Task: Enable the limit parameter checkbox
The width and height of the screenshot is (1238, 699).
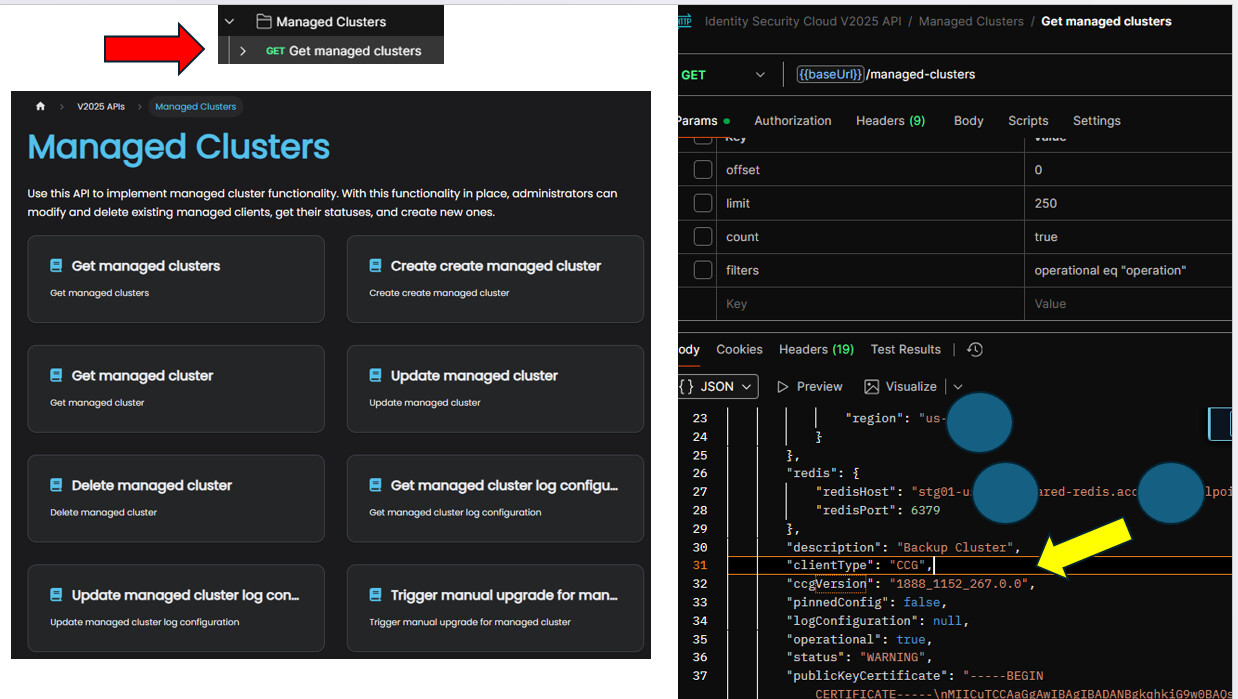Action: pos(703,203)
